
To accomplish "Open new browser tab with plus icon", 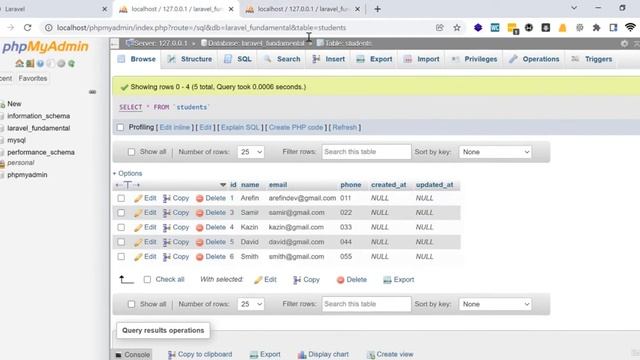I will 377,9.
